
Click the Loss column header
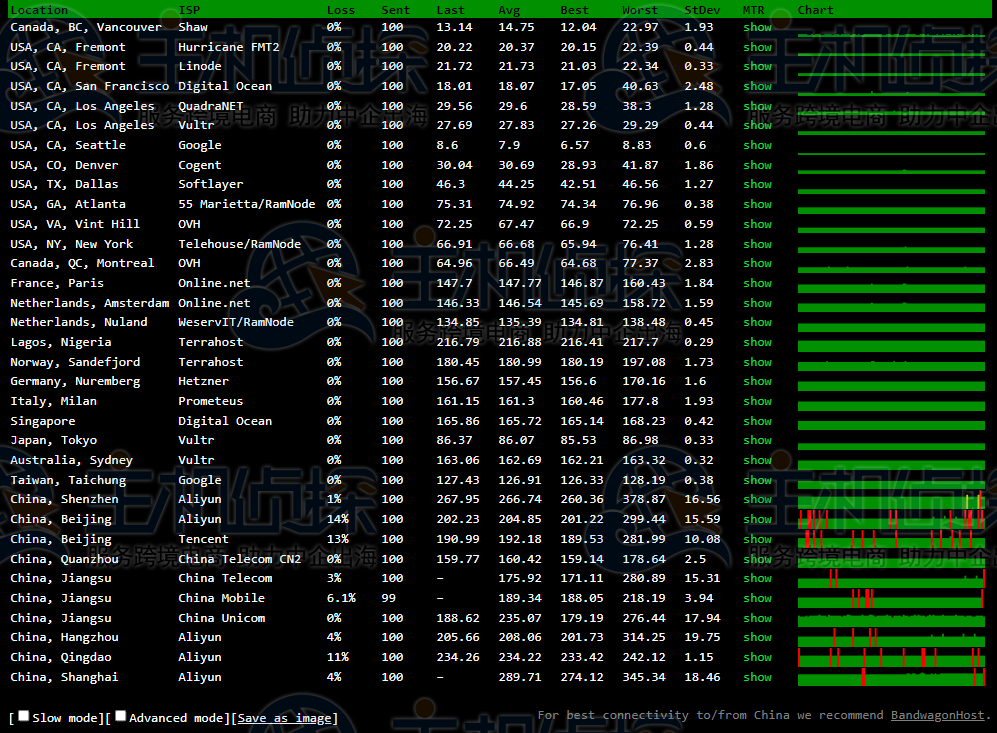point(340,10)
